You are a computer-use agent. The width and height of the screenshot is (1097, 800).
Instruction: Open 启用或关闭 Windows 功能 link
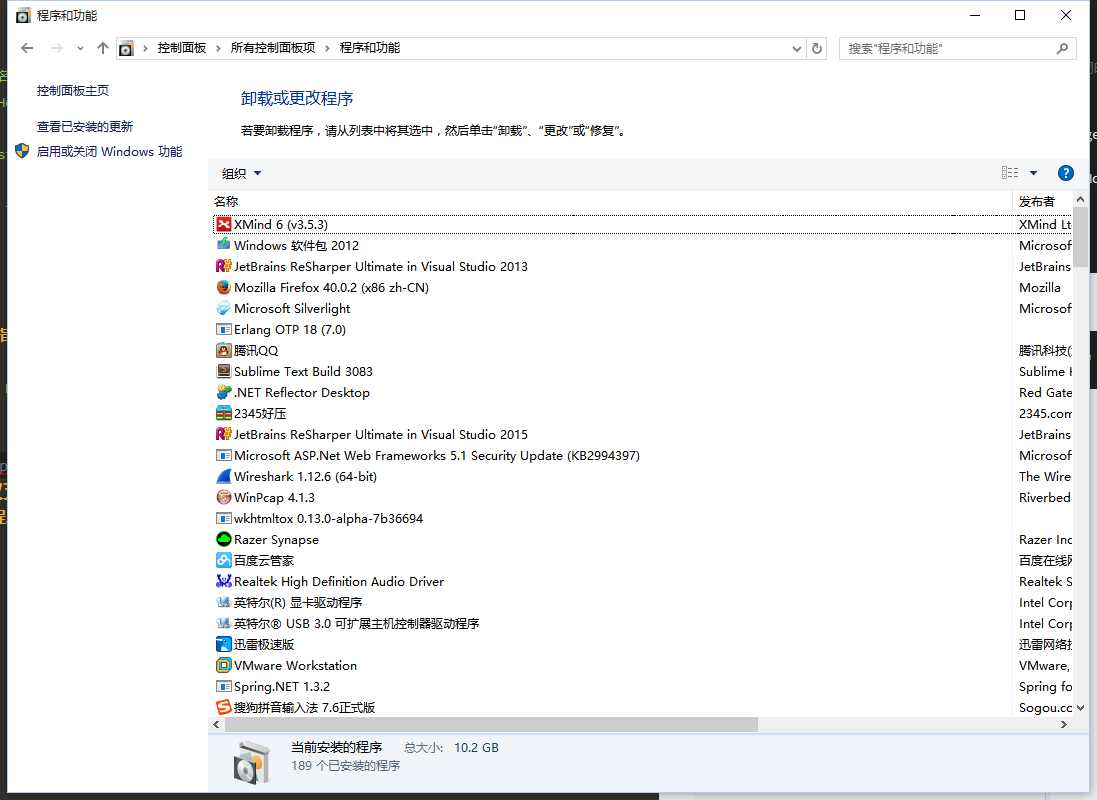pyautogui.click(x=109, y=151)
